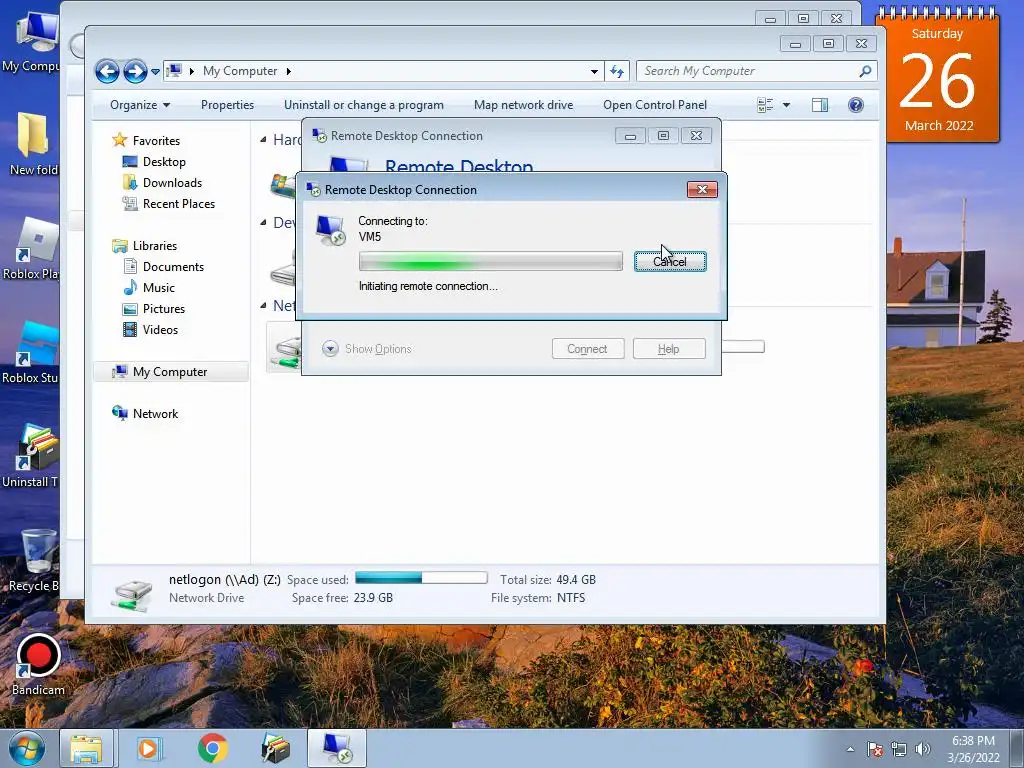This screenshot has height=768, width=1024.
Task: Collapse the Devices group arrow
Action: 263,223
